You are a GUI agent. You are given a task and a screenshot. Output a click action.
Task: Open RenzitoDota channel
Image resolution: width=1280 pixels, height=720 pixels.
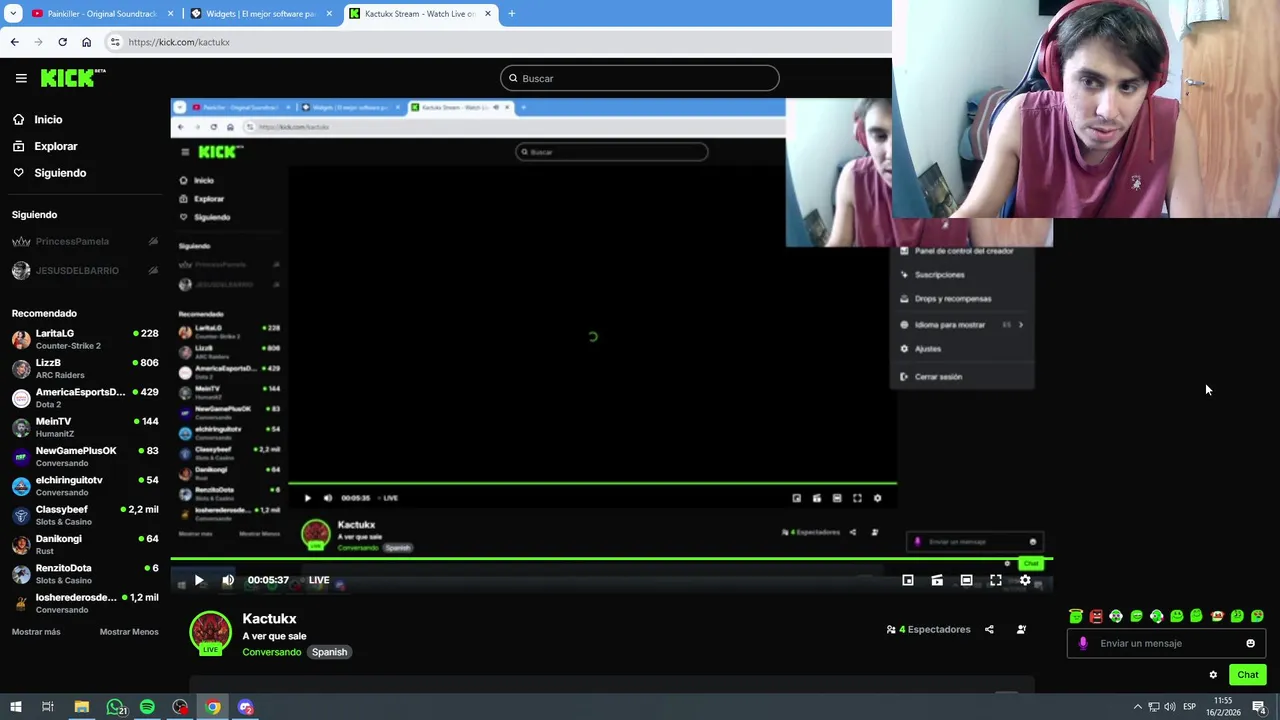[85, 574]
